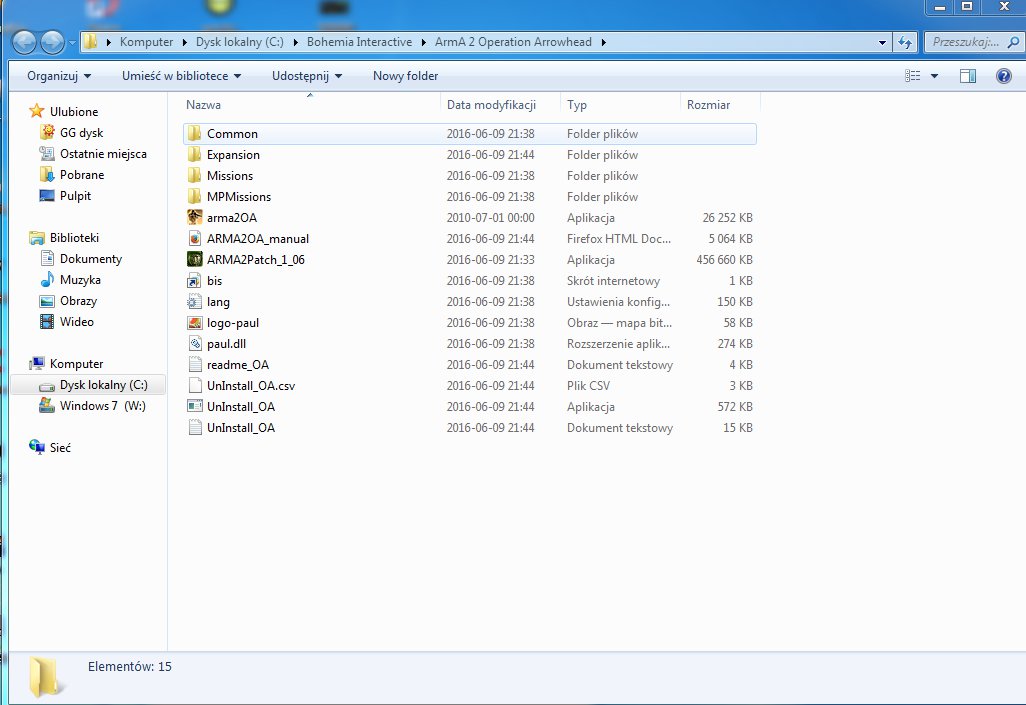This screenshot has width=1026, height=705.
Task: Open the Muzyka library
Action: coord(80,280)
